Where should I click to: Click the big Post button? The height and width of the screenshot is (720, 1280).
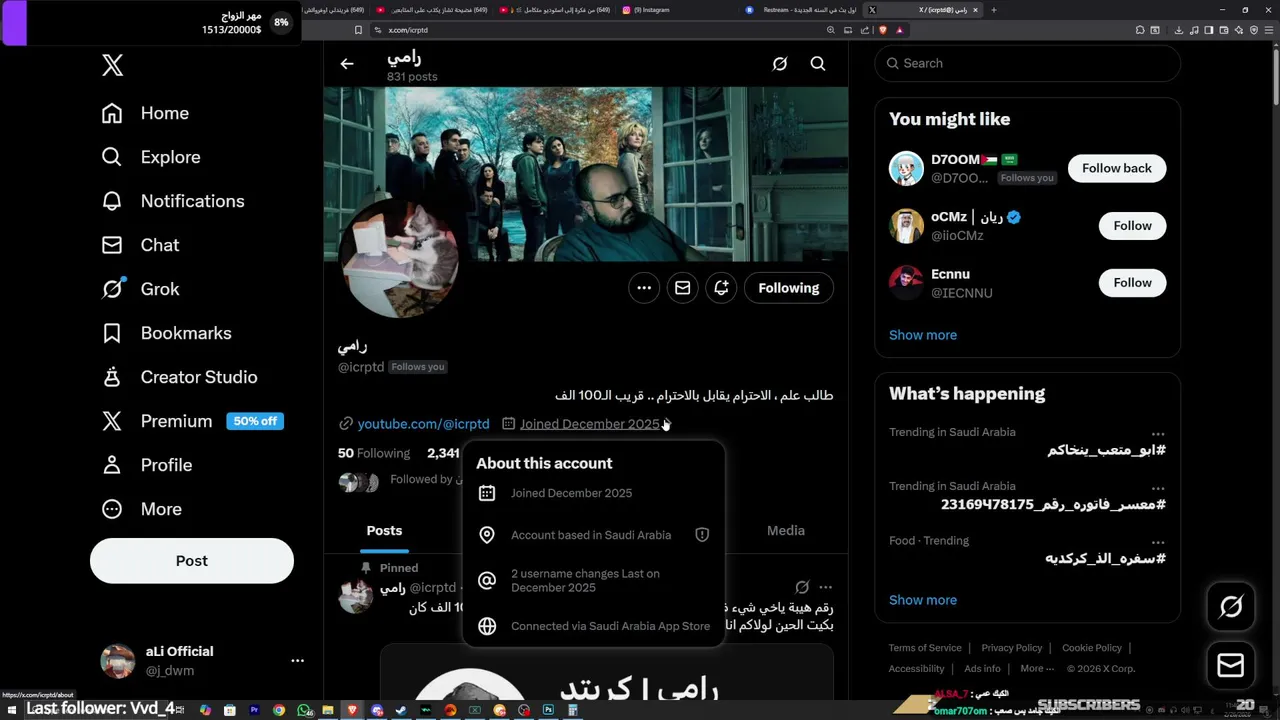tap(192, 561)
